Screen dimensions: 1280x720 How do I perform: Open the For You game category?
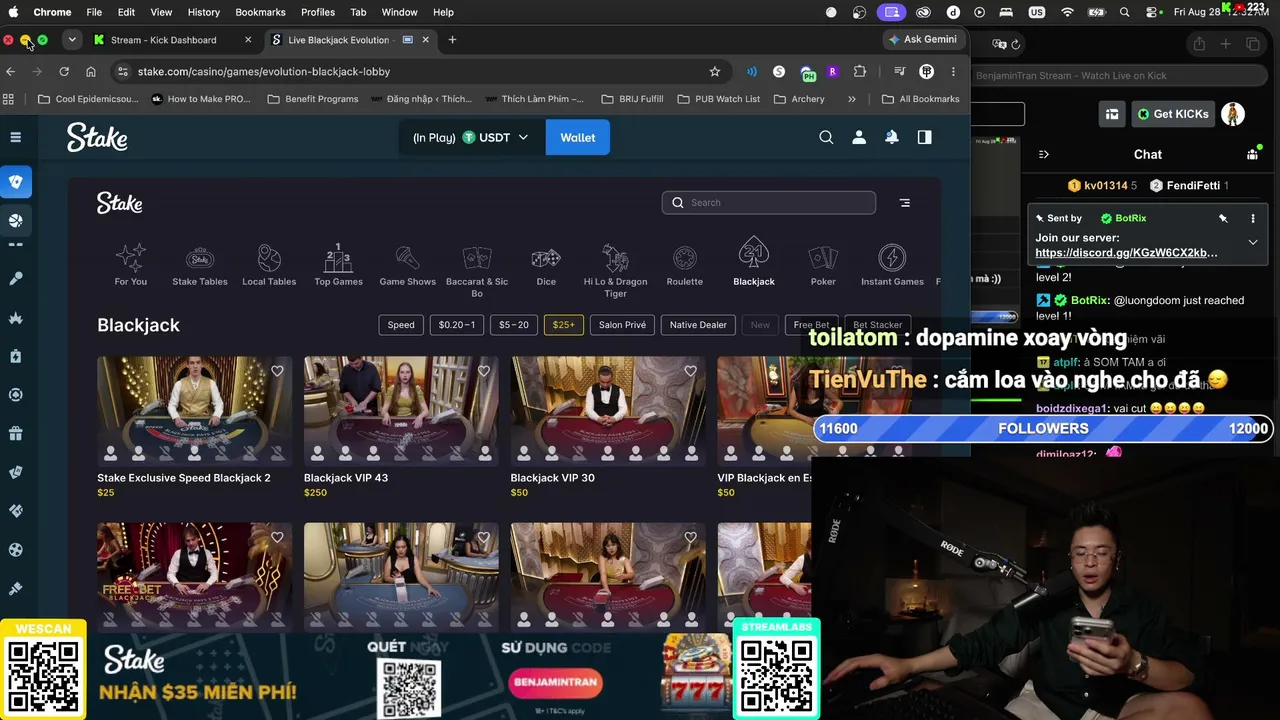[130, 266]
